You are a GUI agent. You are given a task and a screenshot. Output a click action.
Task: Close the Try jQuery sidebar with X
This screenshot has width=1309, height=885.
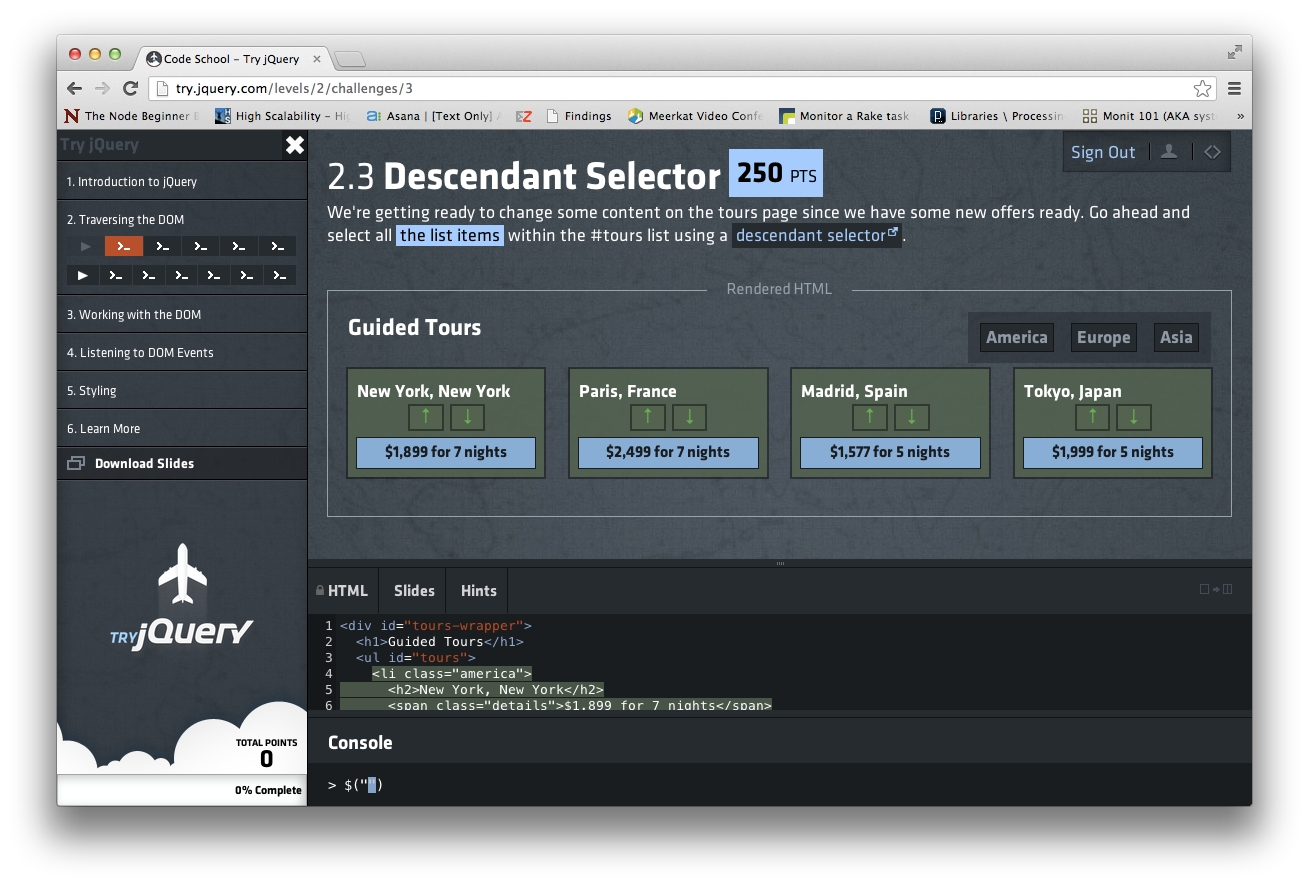click(294, 146)
